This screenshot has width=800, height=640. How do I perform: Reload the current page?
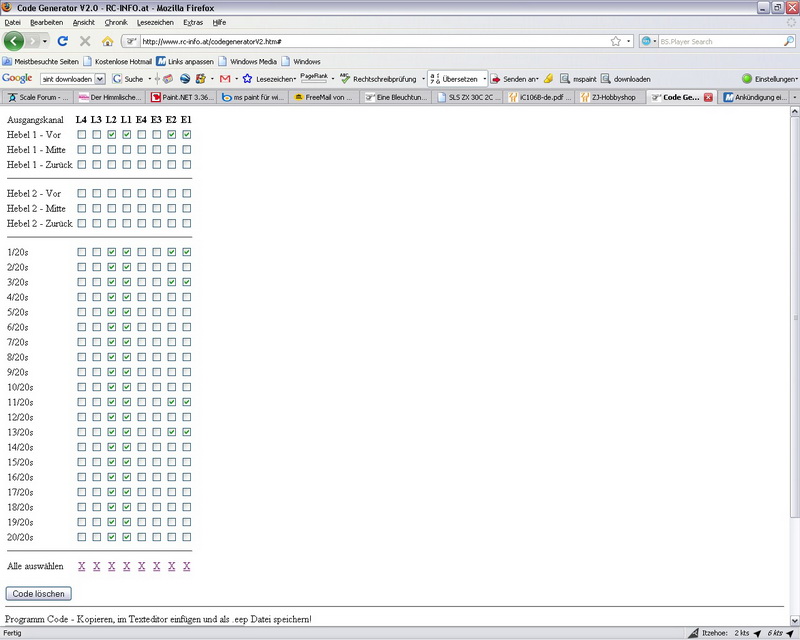pos(62,41)
